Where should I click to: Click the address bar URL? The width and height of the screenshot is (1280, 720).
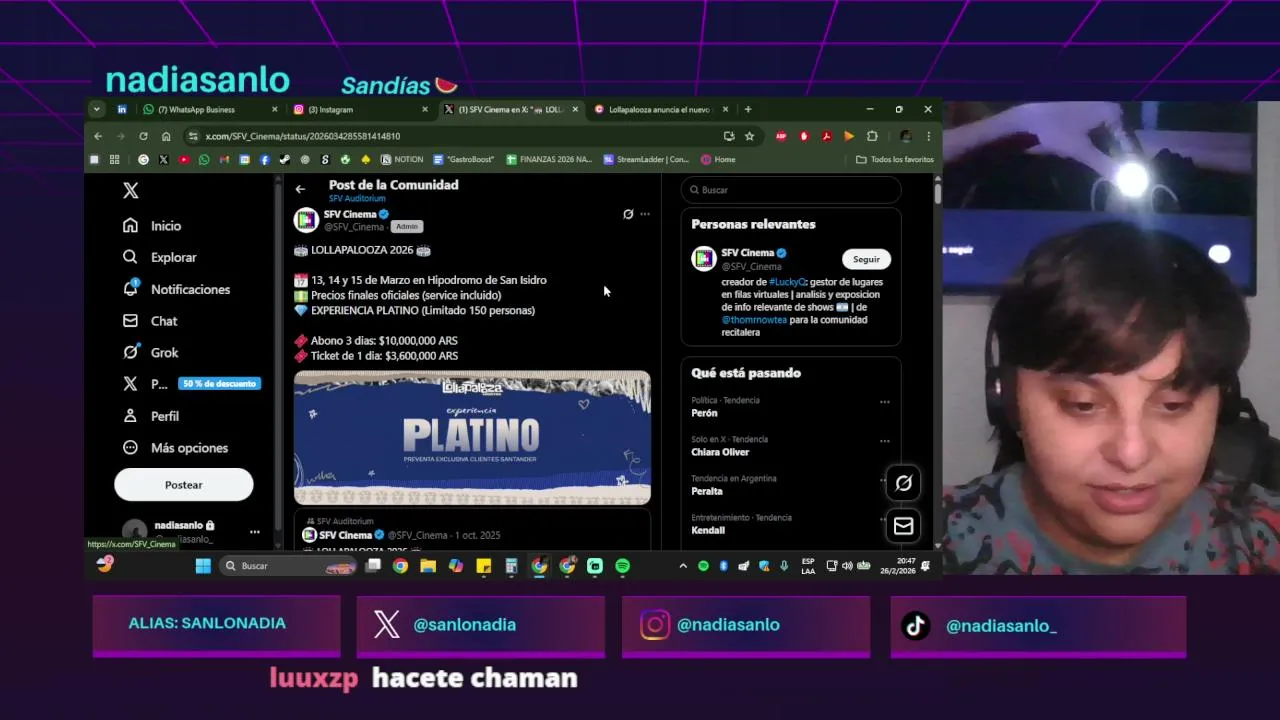pyautogui.click(x=303, y=136)
